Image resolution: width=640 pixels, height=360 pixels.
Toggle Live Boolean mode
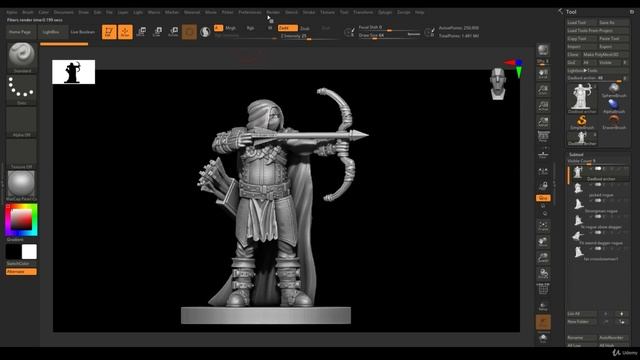click(82, 32)
